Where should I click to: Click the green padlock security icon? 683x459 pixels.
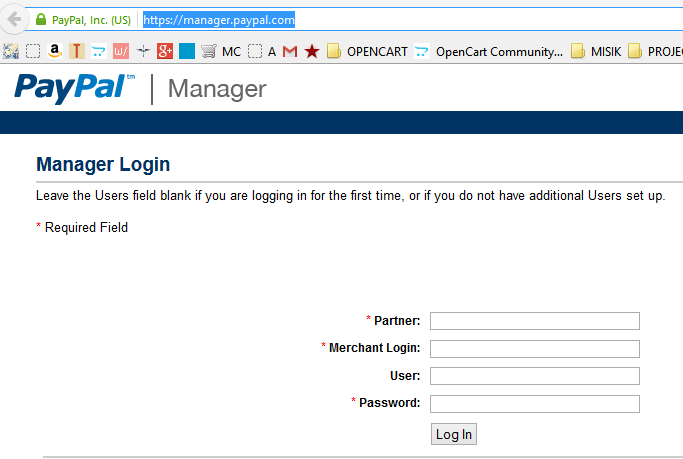[x=41, y=20]
